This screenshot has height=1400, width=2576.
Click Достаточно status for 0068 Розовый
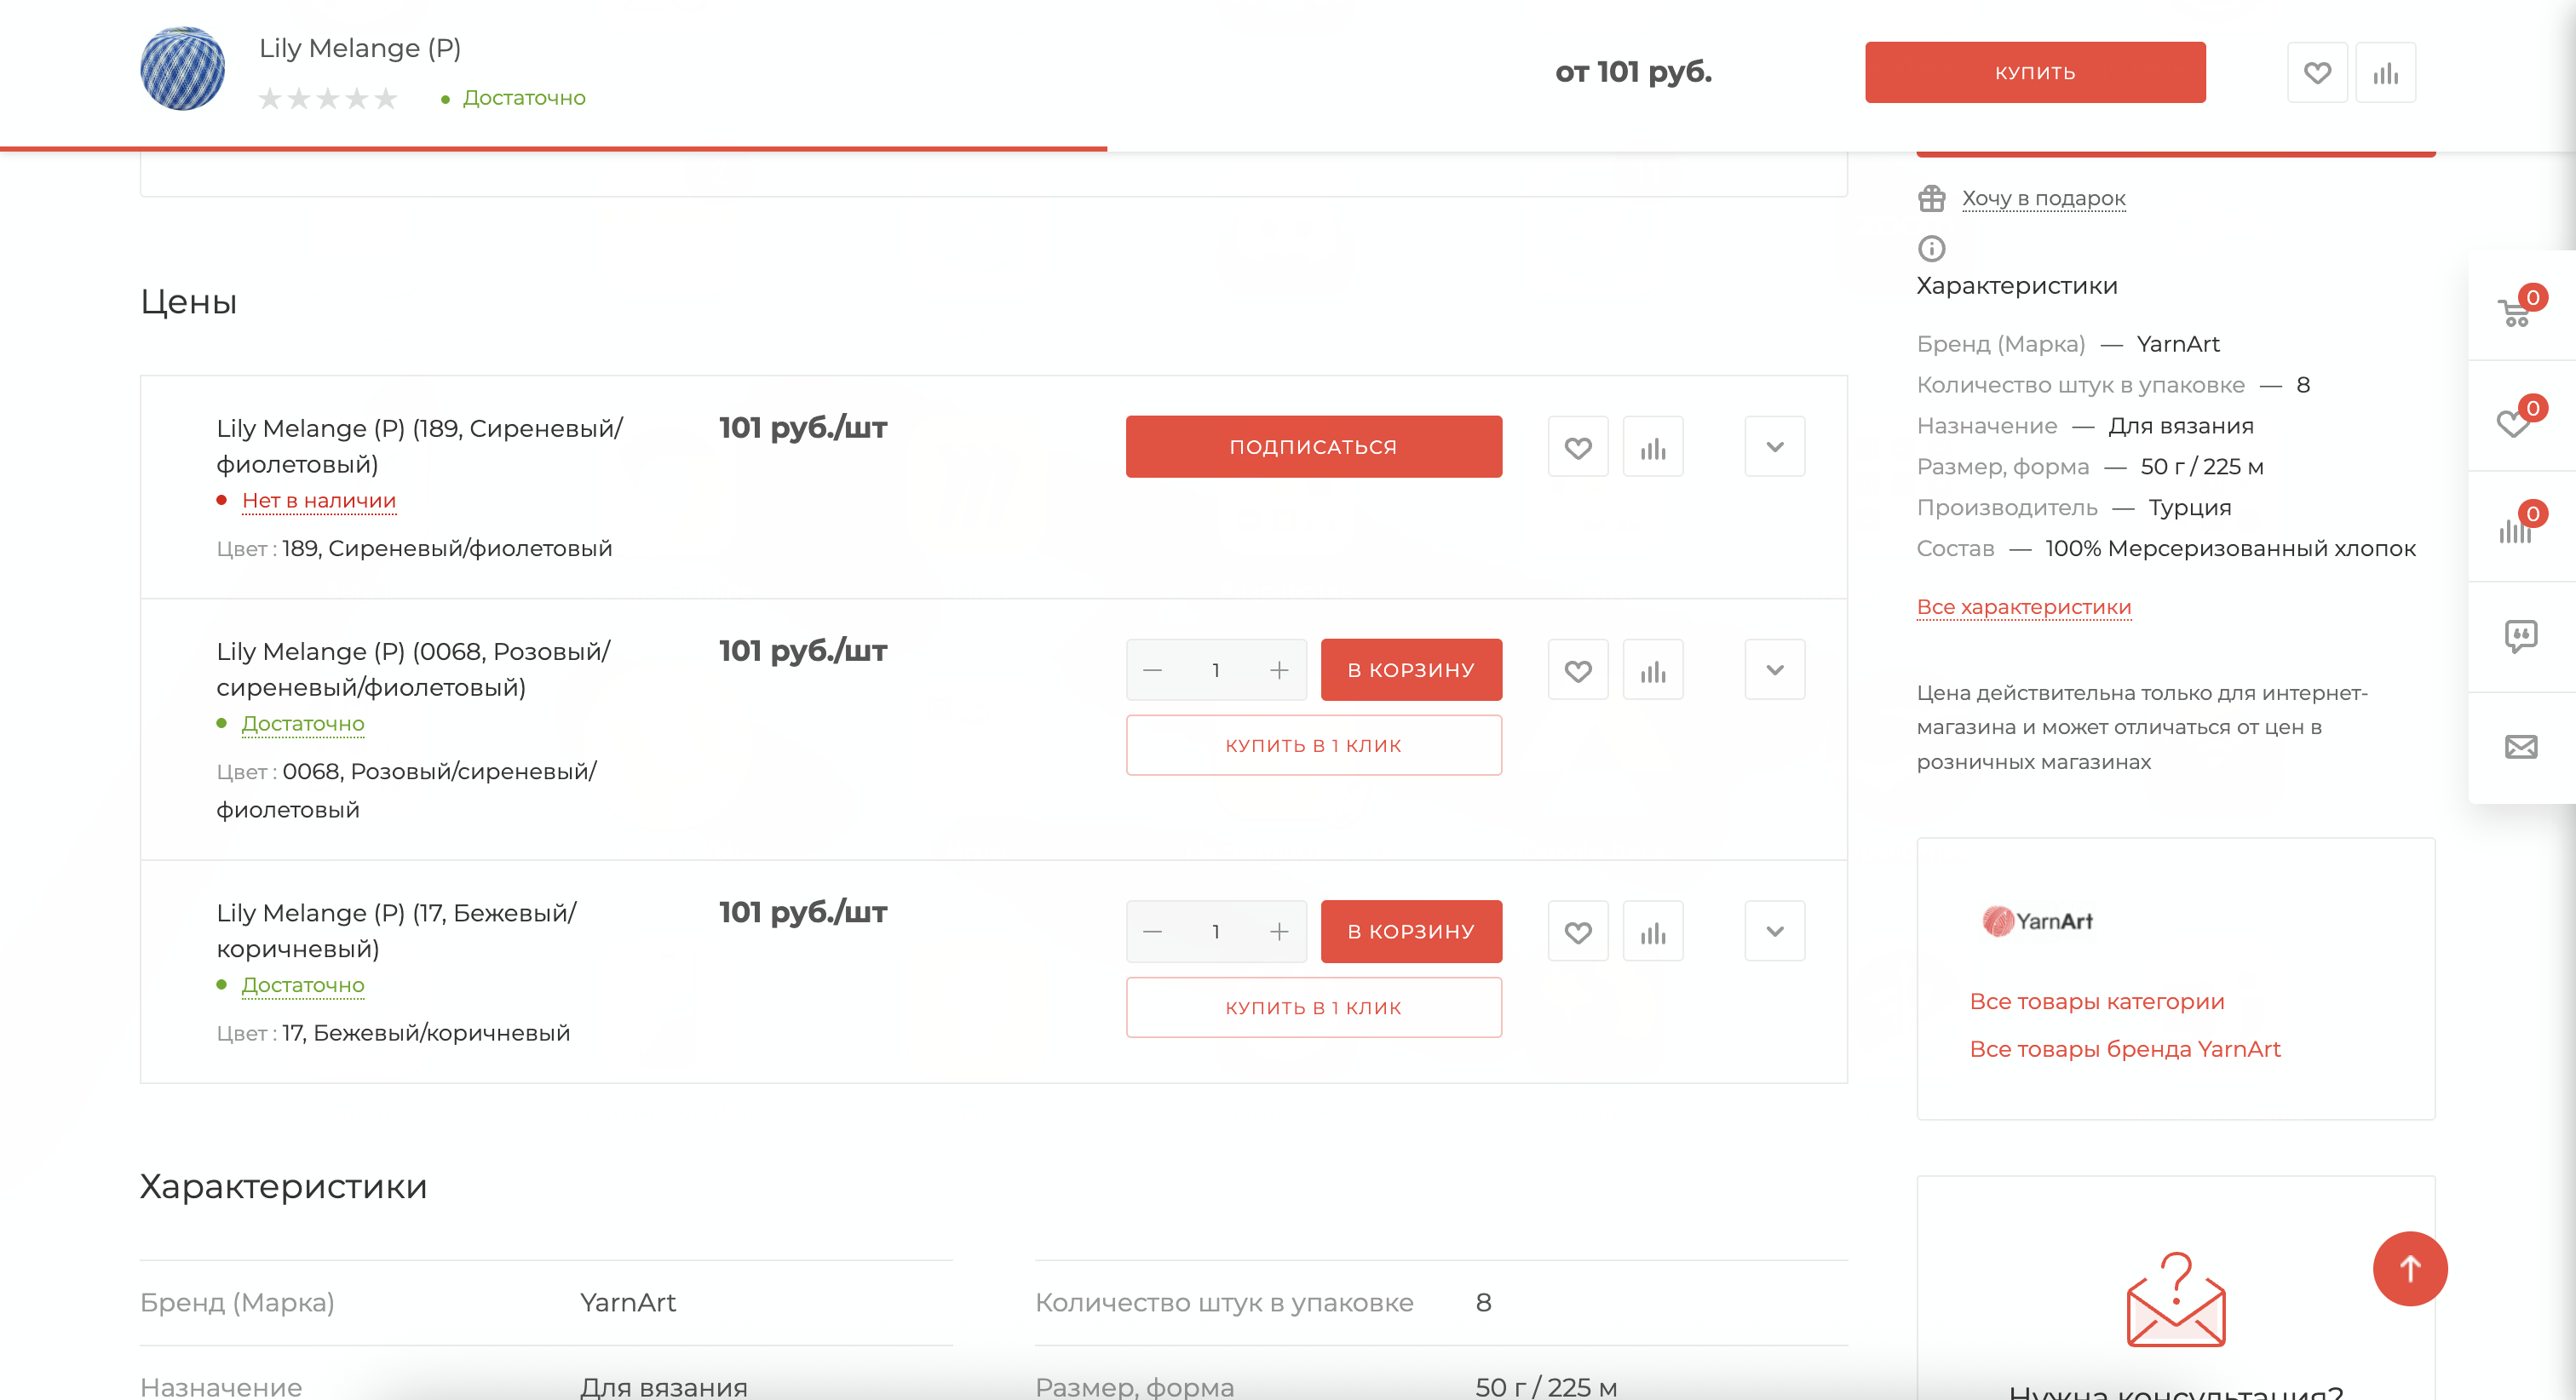(x=303, y=723)
